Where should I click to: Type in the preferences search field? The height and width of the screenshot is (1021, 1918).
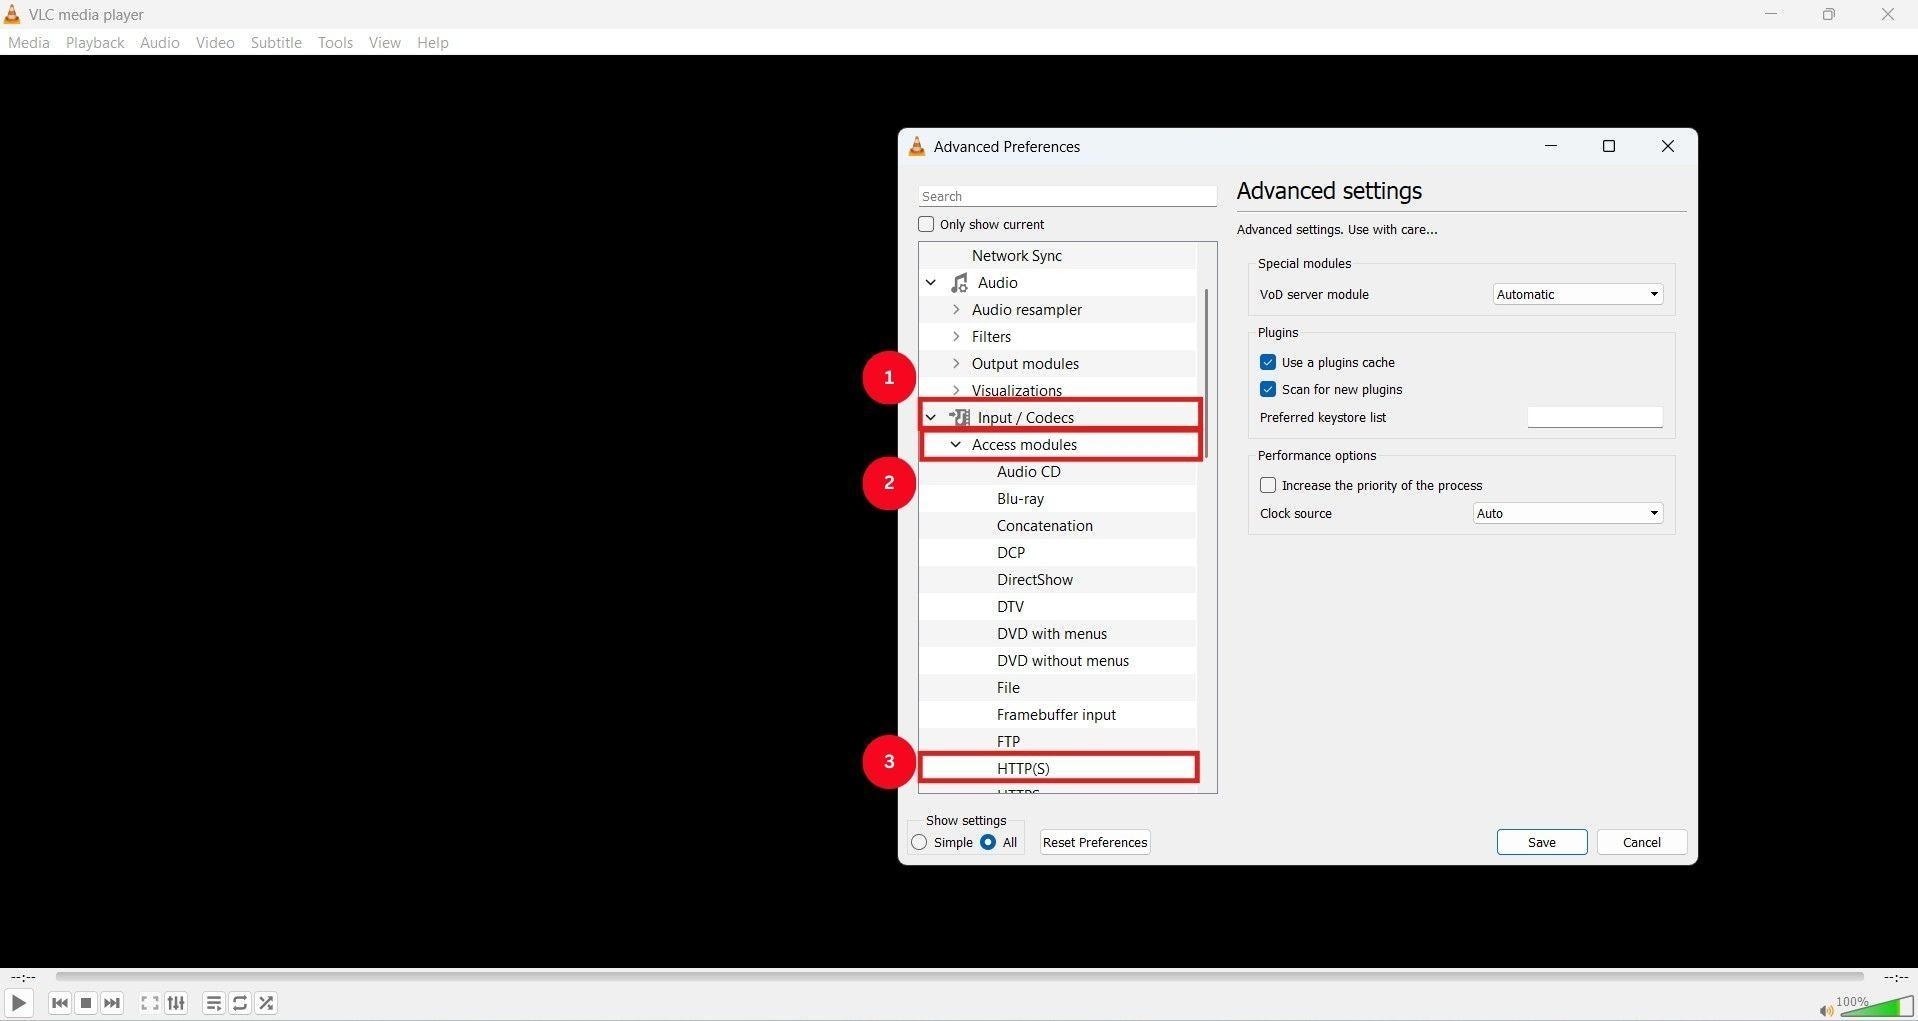1066,195
